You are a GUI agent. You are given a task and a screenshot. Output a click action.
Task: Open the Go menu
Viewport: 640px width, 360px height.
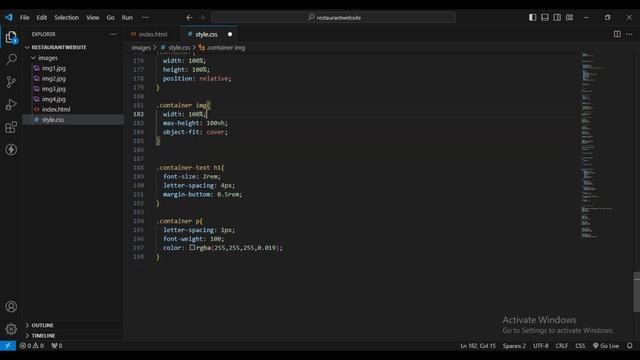(x=111, y=18)
